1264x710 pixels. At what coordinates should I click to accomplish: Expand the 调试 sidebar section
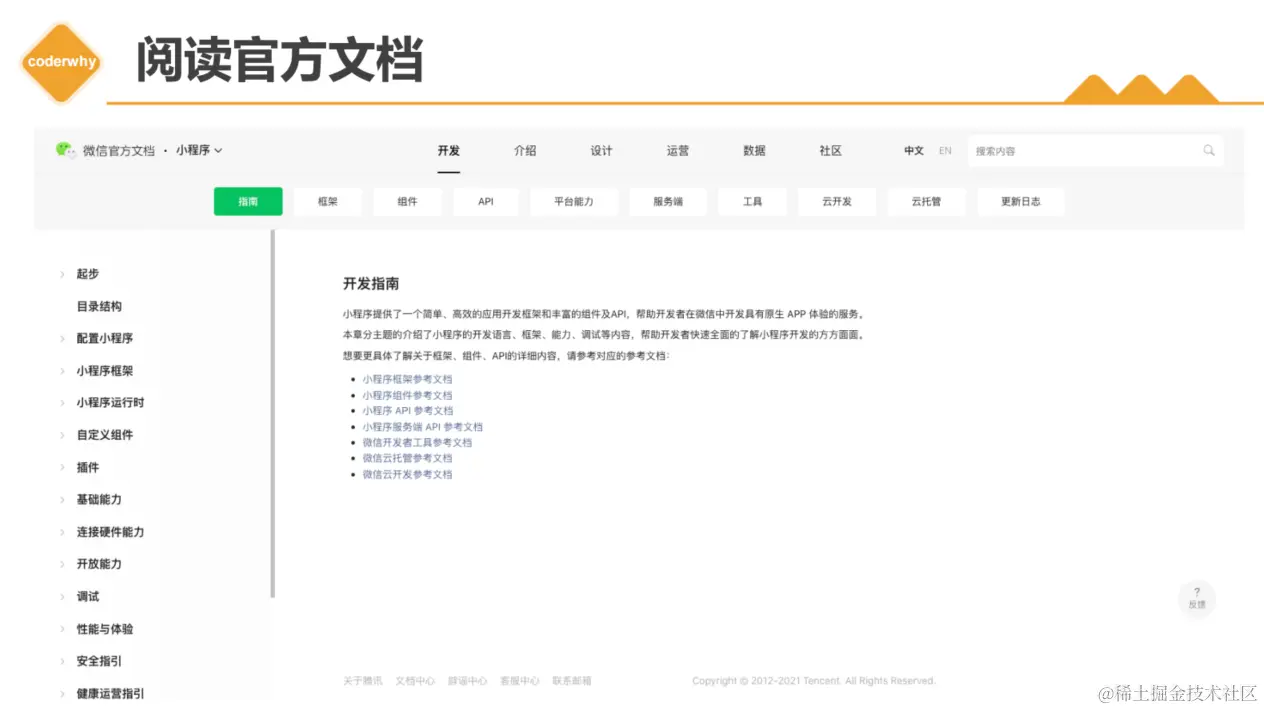tap(87, 596)
